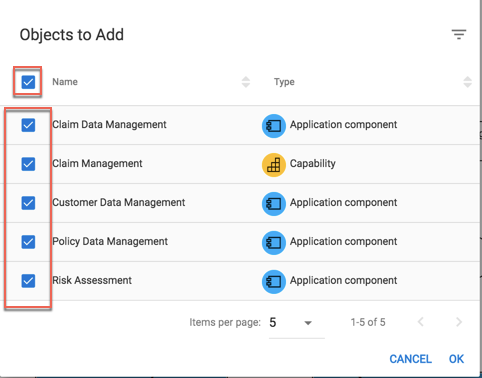Uncheck the Claim Data Management checkbox
The width and height of the screenshot is (482, 378).
tap(28, 125)
